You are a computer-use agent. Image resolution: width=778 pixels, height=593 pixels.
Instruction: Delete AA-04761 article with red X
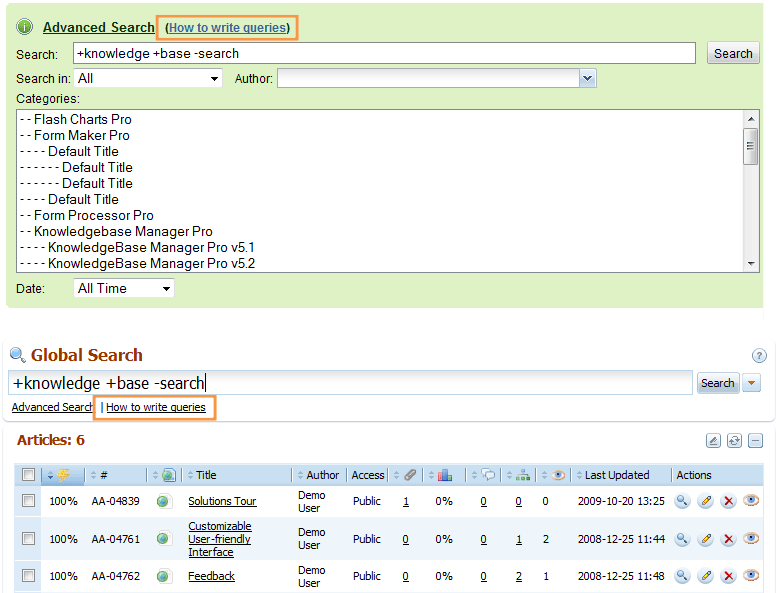[728, 538]
